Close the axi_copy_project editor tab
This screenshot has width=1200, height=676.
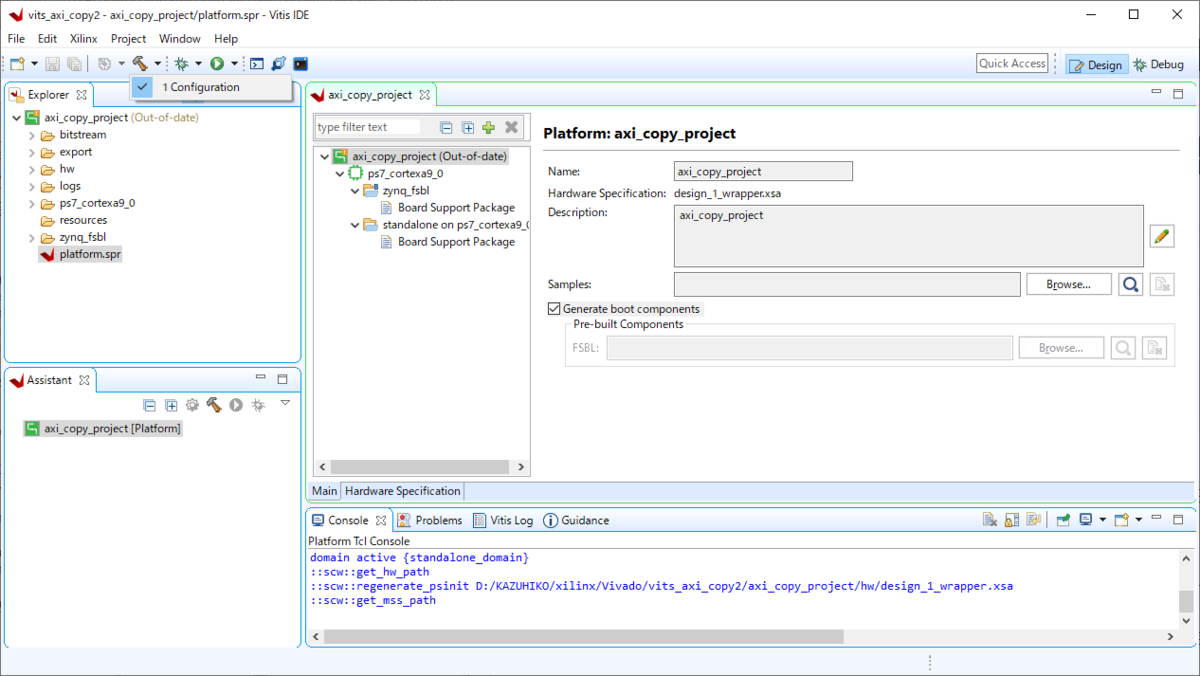tap(424, 95)
